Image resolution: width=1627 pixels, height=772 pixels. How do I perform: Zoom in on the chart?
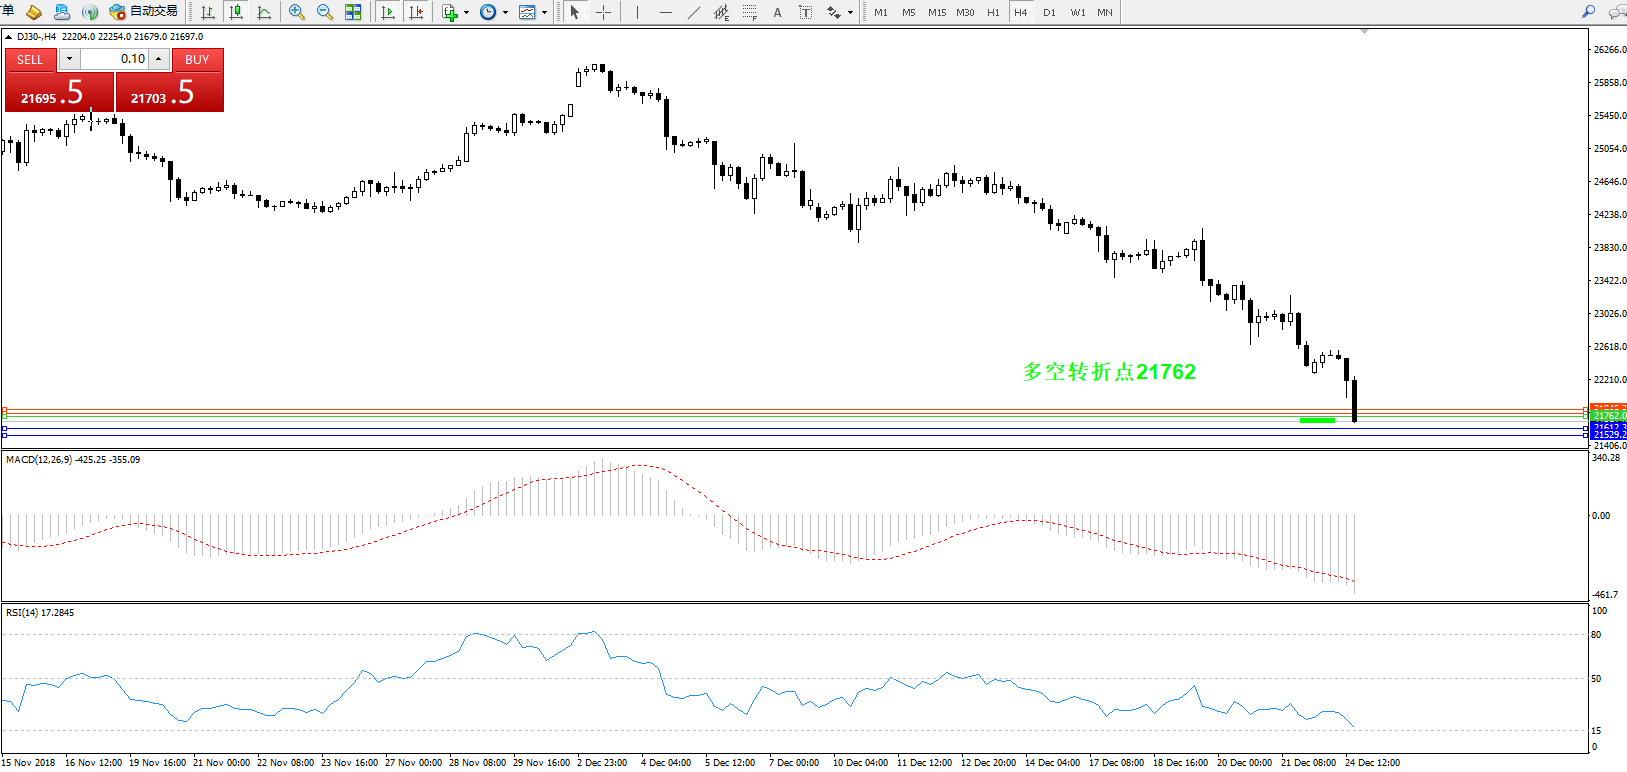click(x=297, y=12)
